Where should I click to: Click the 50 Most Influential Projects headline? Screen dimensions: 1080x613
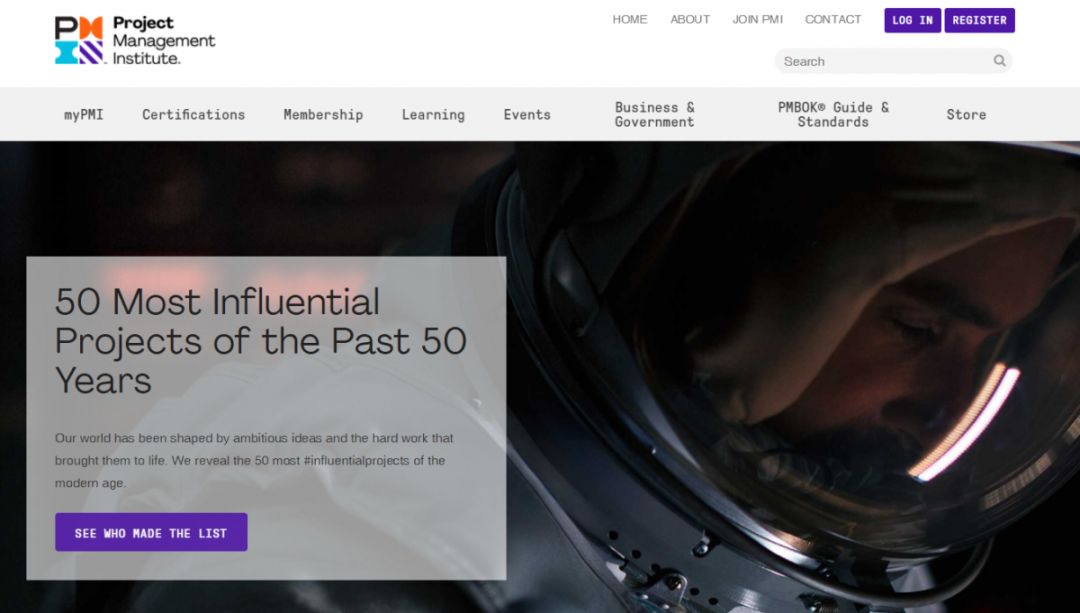point(260,340)
